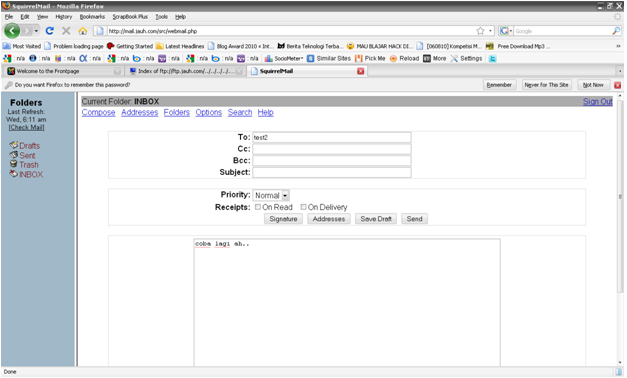The height and width of the screenshot is (378, 627).
Task: Open the Getting Started bookmark
Action: [130, 46]
